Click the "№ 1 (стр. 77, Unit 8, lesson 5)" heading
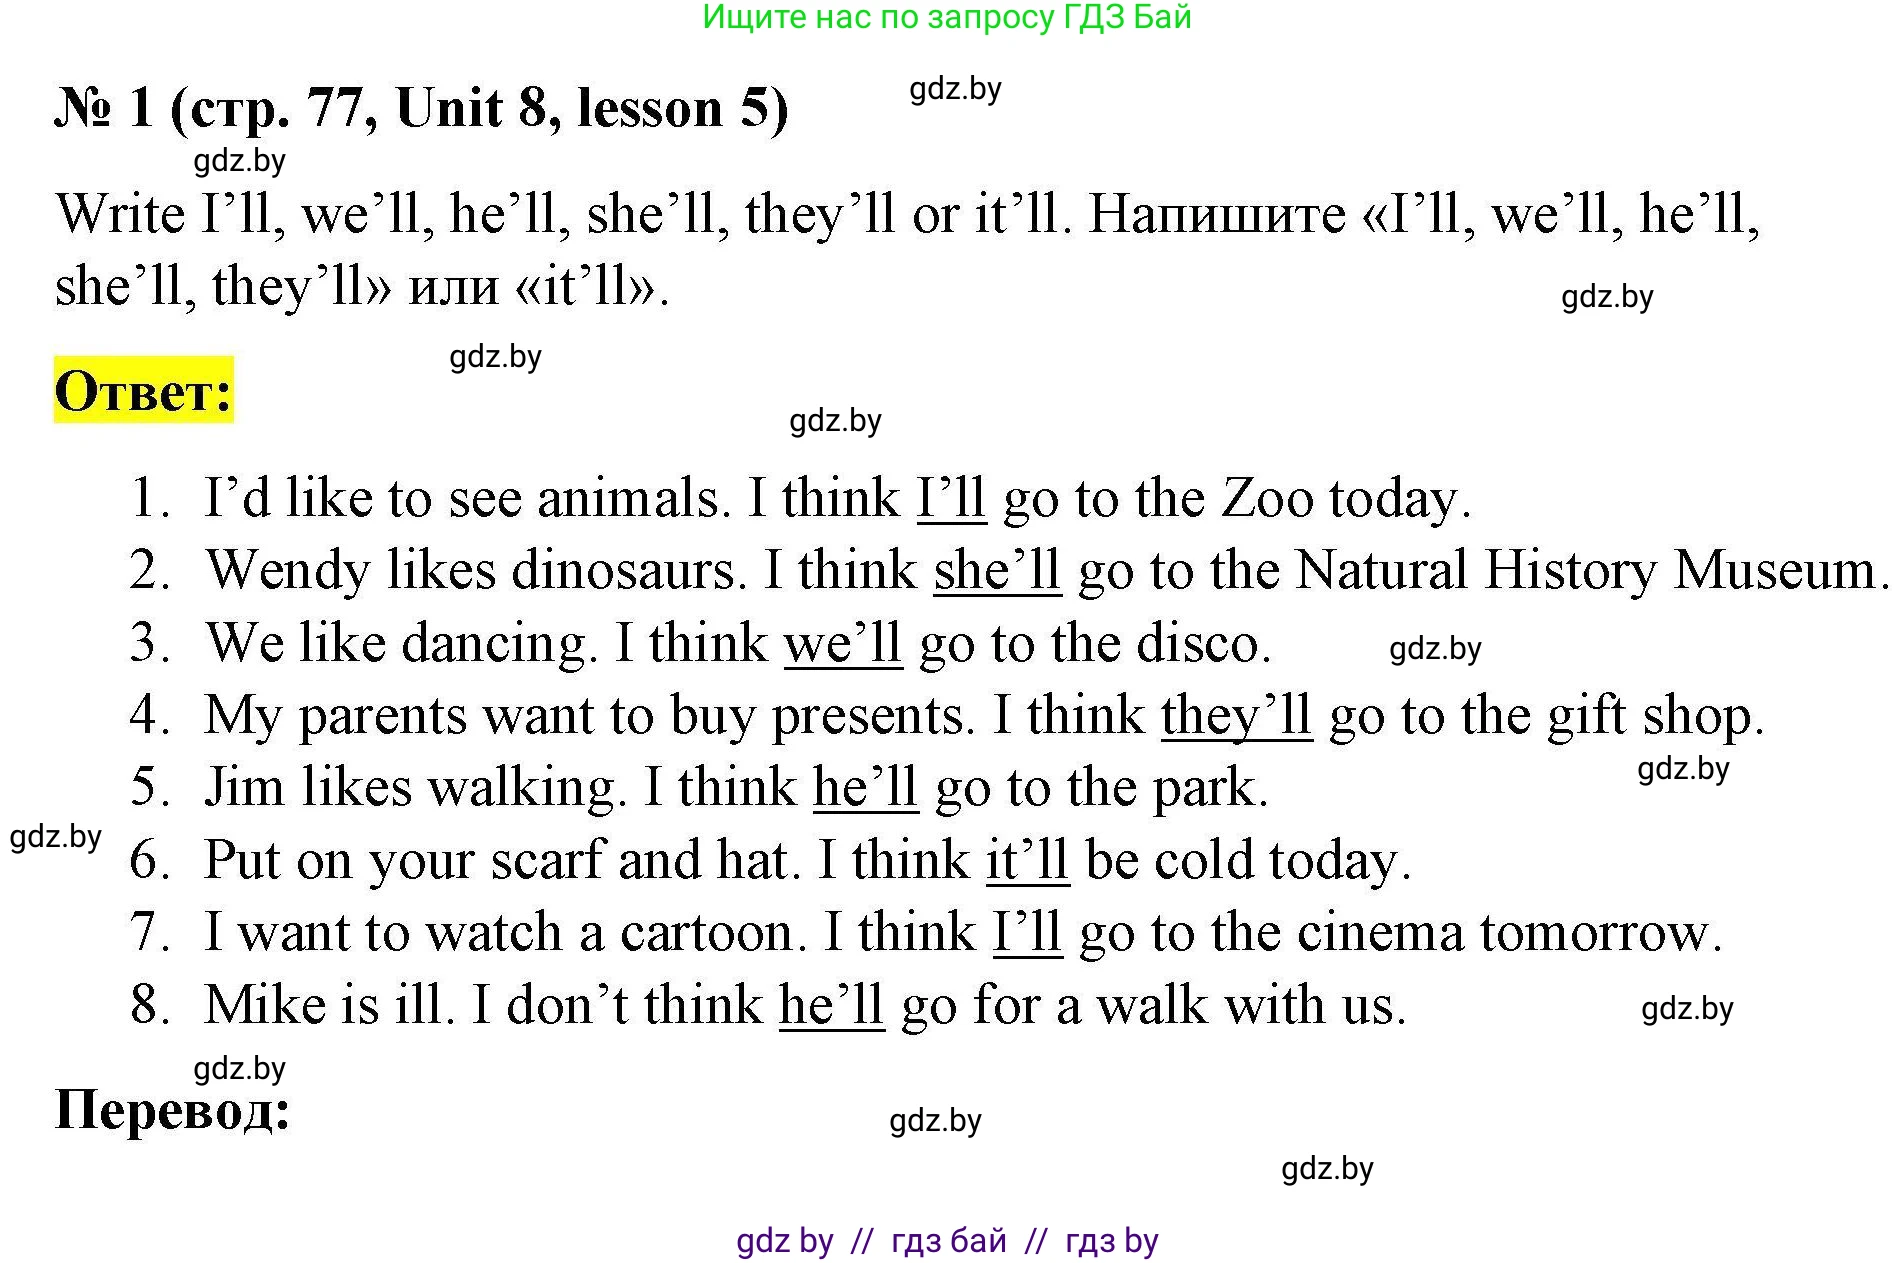This screenshot has height=1263, width=1897. 421,108
